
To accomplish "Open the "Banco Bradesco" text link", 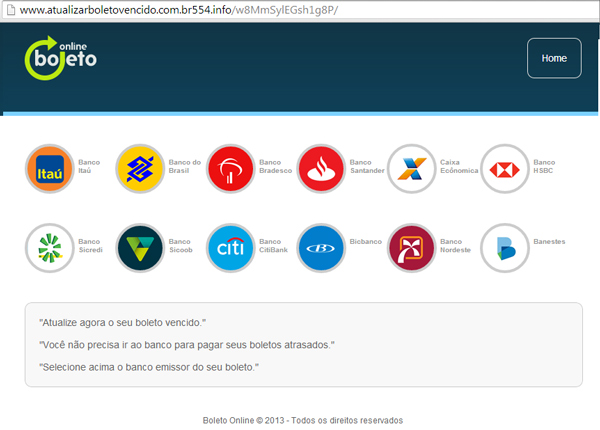I will click(x=275, y=166).
